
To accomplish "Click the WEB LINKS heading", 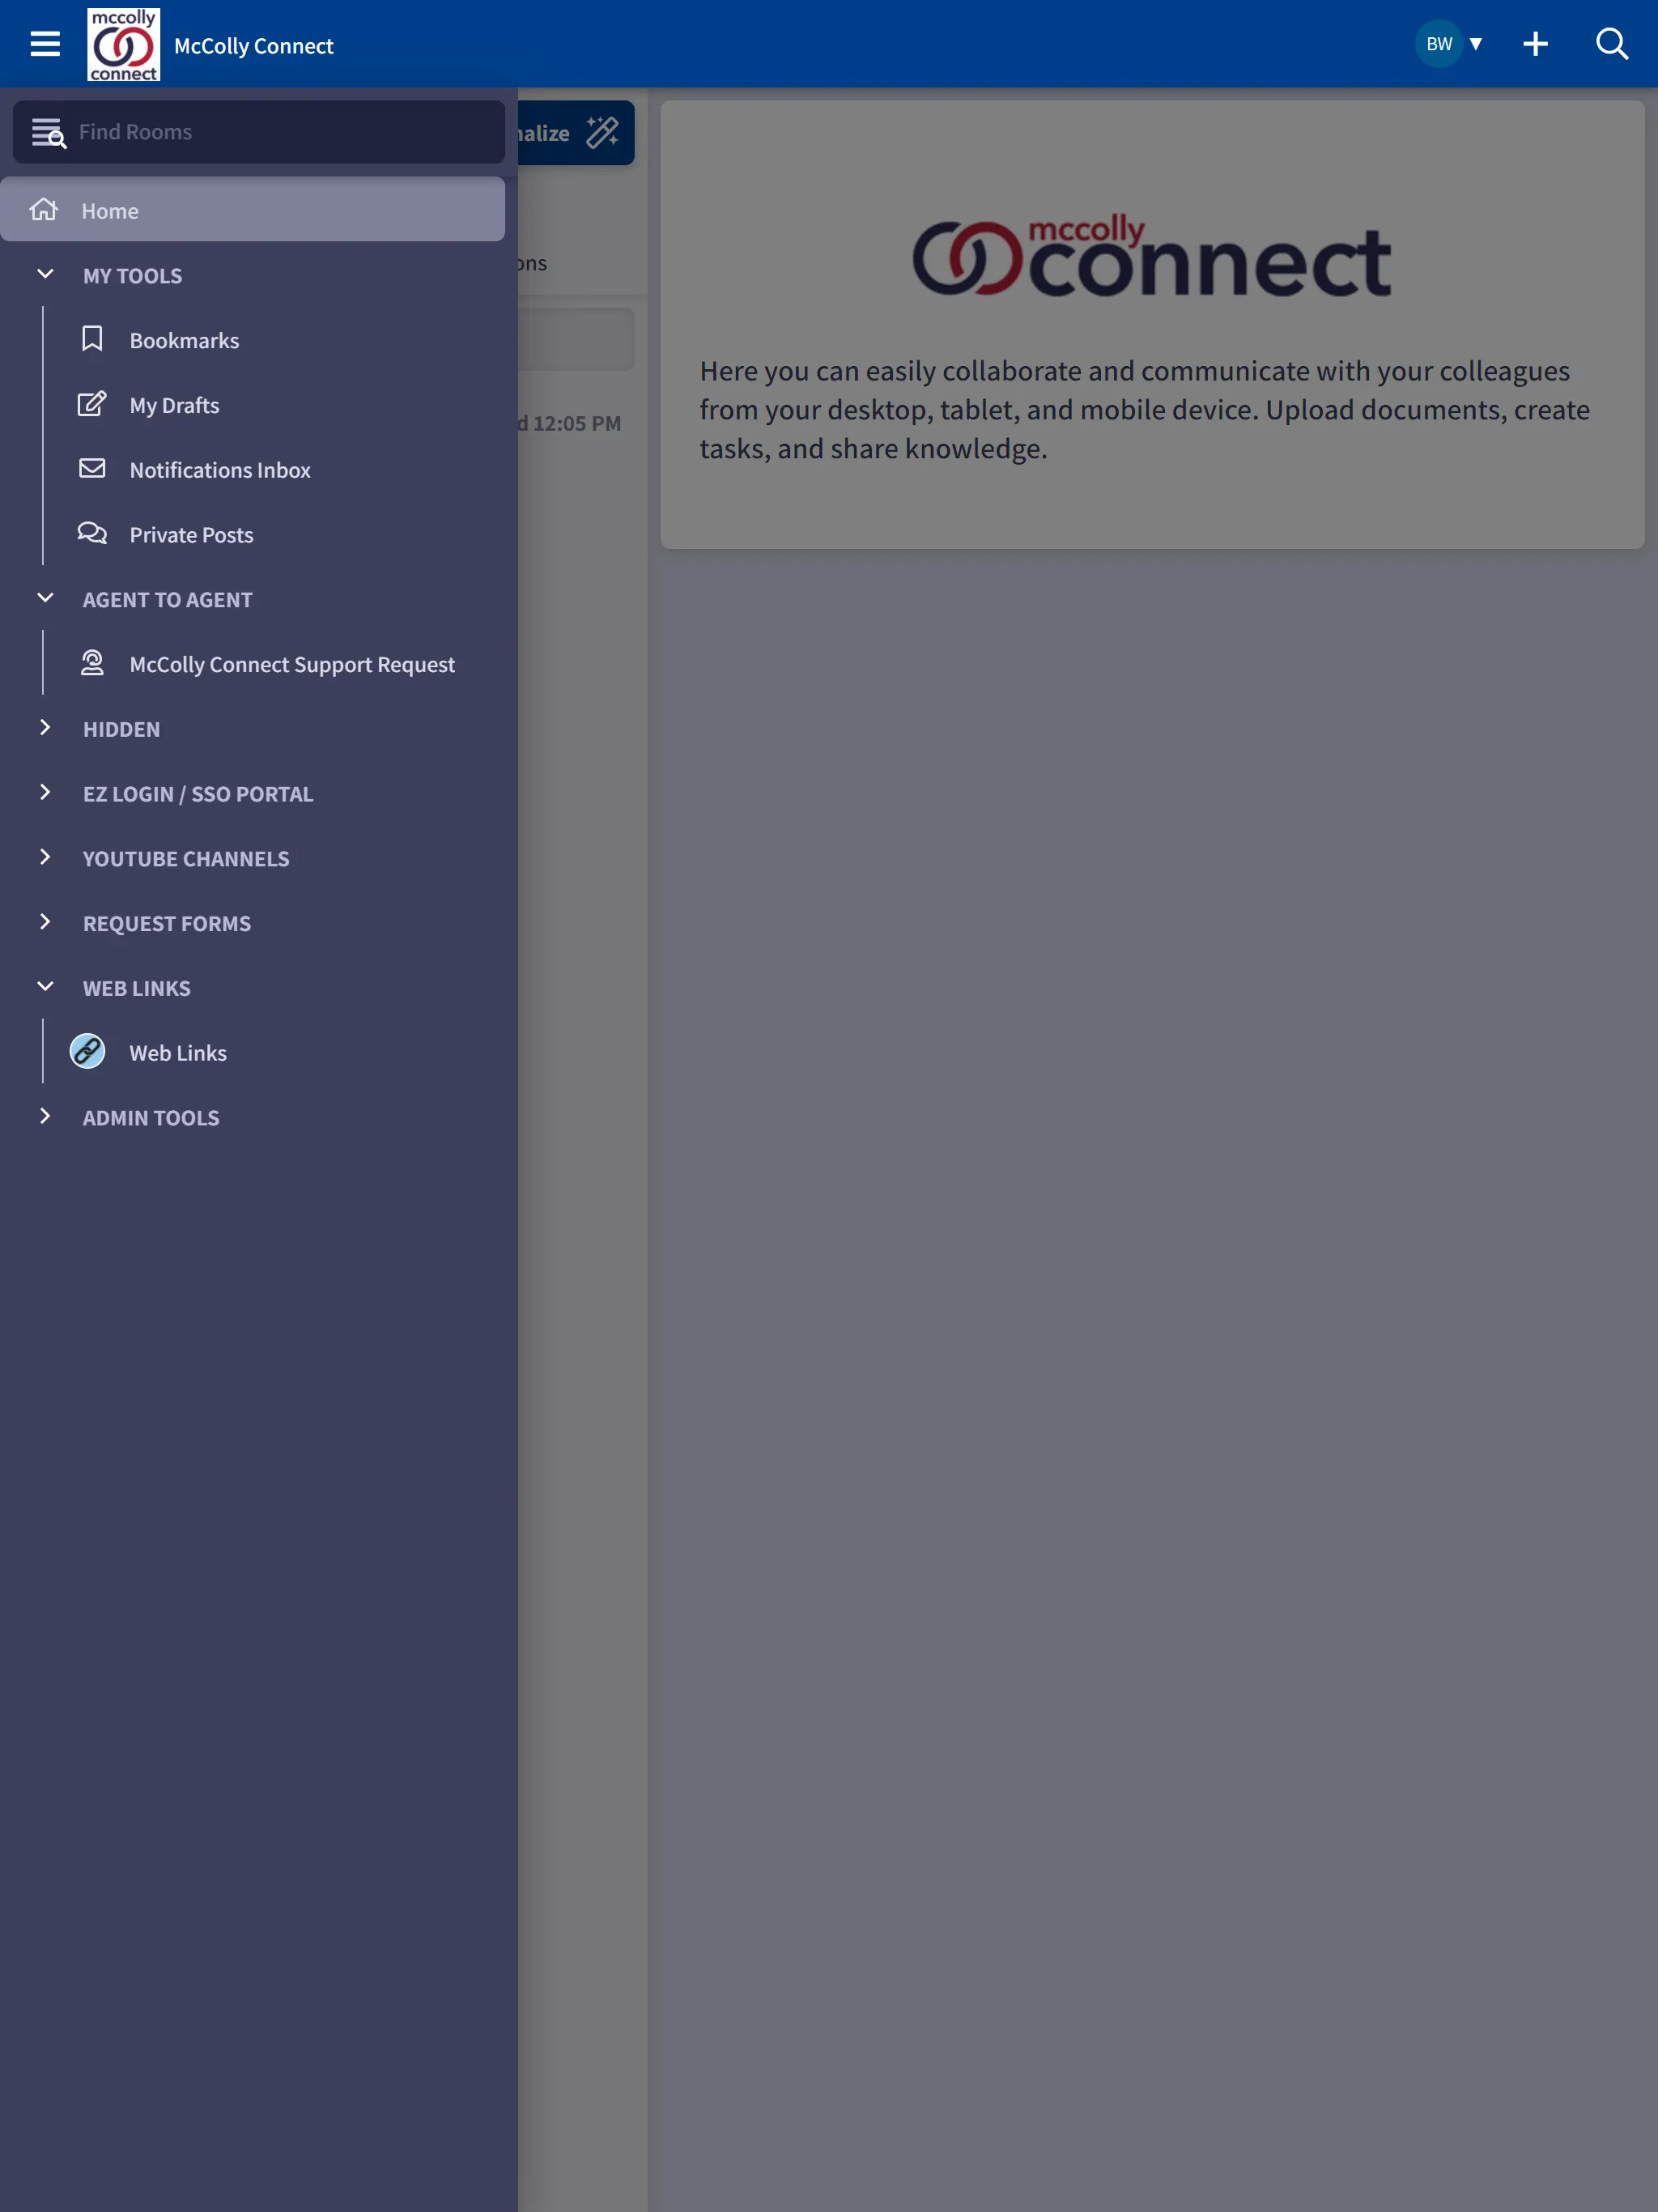I will [x=136, y=989].
